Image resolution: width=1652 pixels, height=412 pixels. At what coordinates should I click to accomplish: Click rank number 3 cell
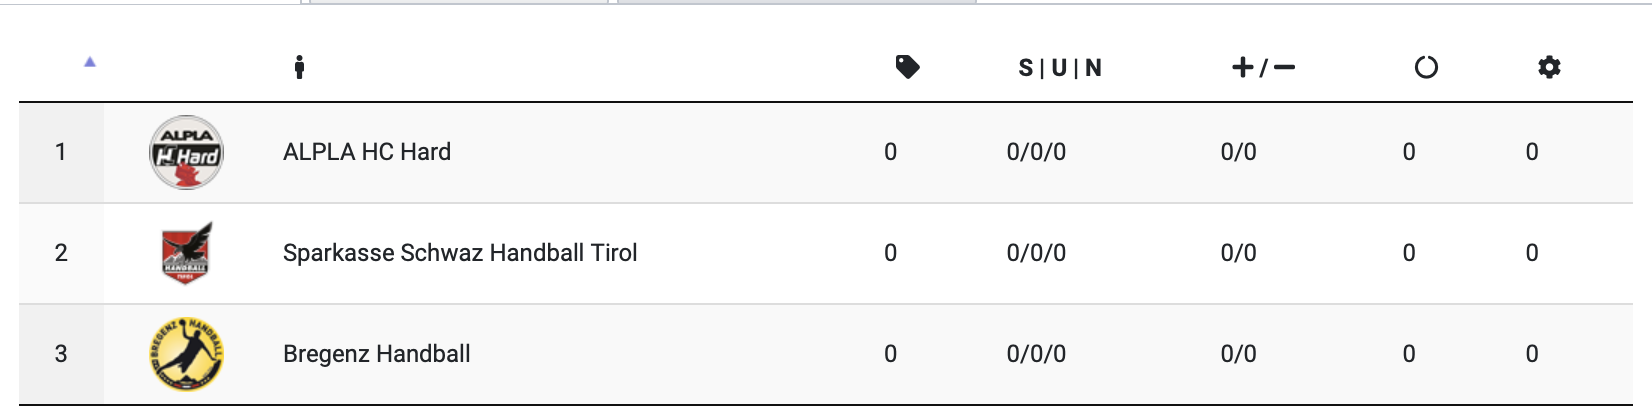pyautogui.click(x=61, y=354)
